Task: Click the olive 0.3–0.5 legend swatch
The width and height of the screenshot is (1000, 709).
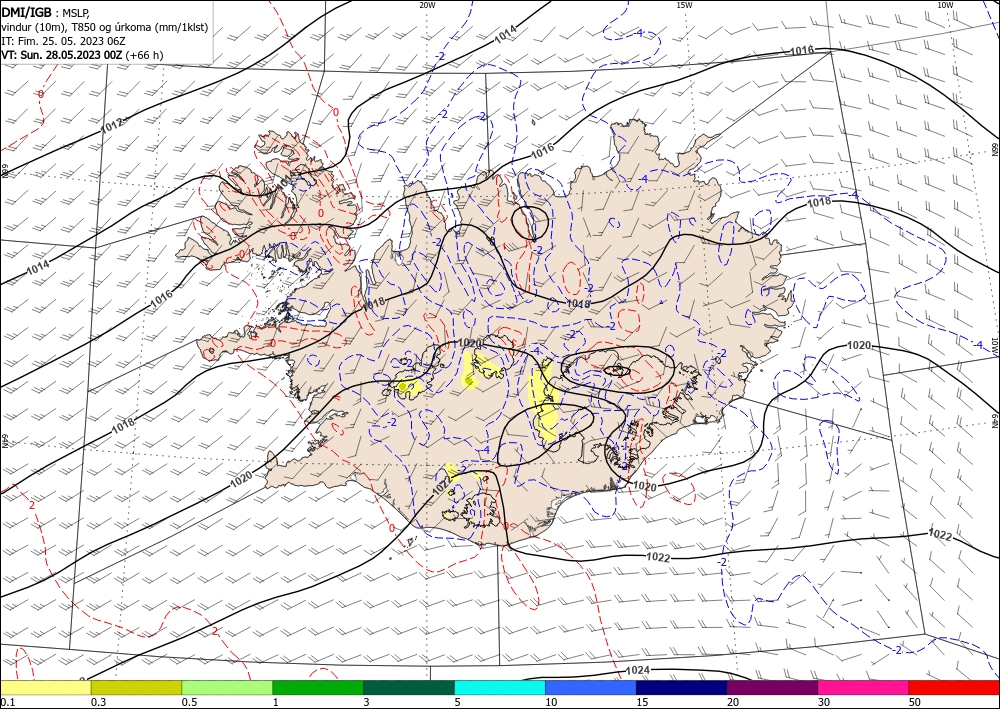Action: [x=136, y=687]
